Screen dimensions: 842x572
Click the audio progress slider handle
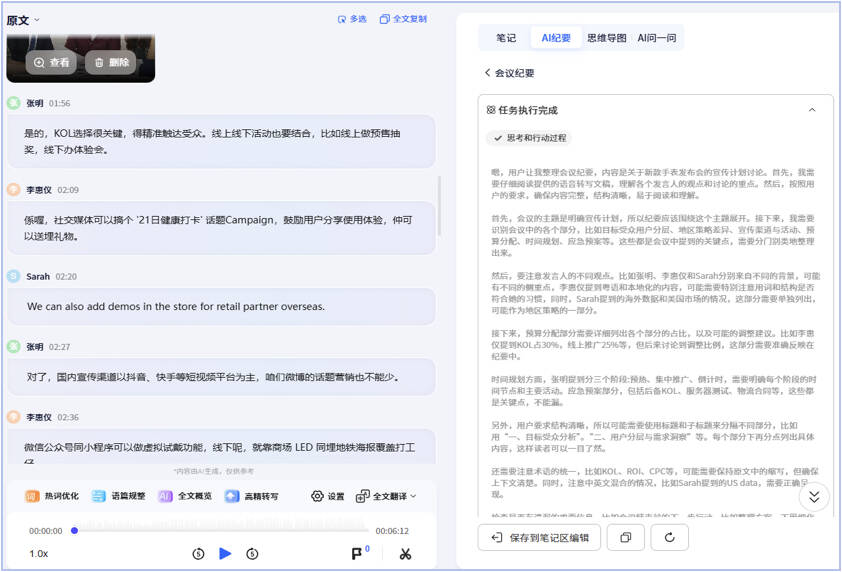pos(74,531)
